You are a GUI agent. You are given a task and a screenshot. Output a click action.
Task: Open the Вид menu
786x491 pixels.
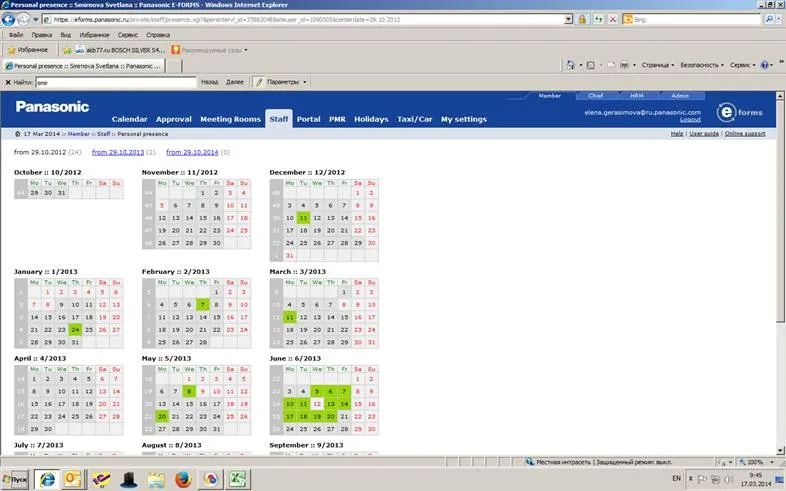point(66,35)
